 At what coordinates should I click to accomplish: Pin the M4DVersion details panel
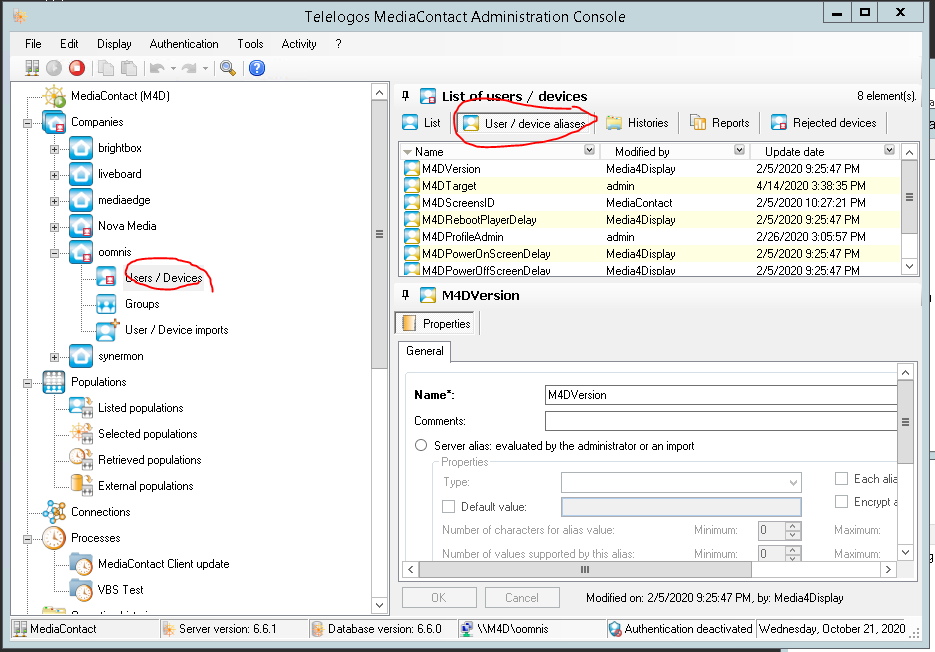pyautogui.click(x=405, y=295)
